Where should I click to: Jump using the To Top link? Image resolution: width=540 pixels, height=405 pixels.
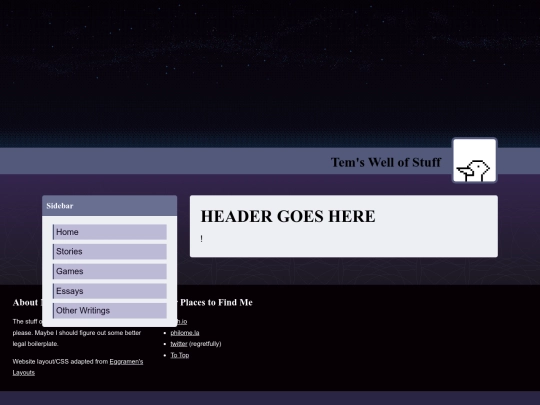pyautogui.click(x=180, y=355)
